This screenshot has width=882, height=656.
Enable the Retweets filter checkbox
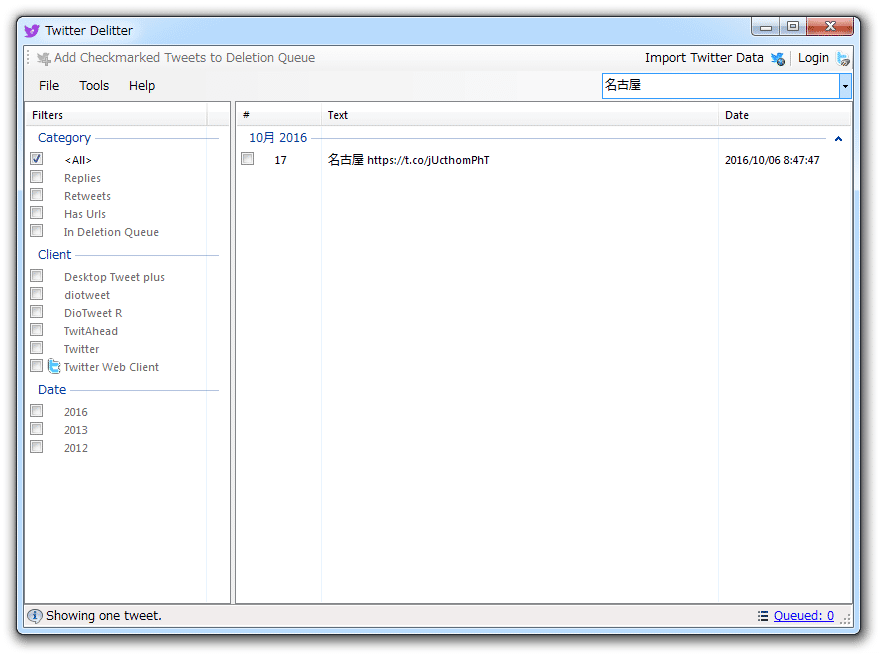point(37,195)
